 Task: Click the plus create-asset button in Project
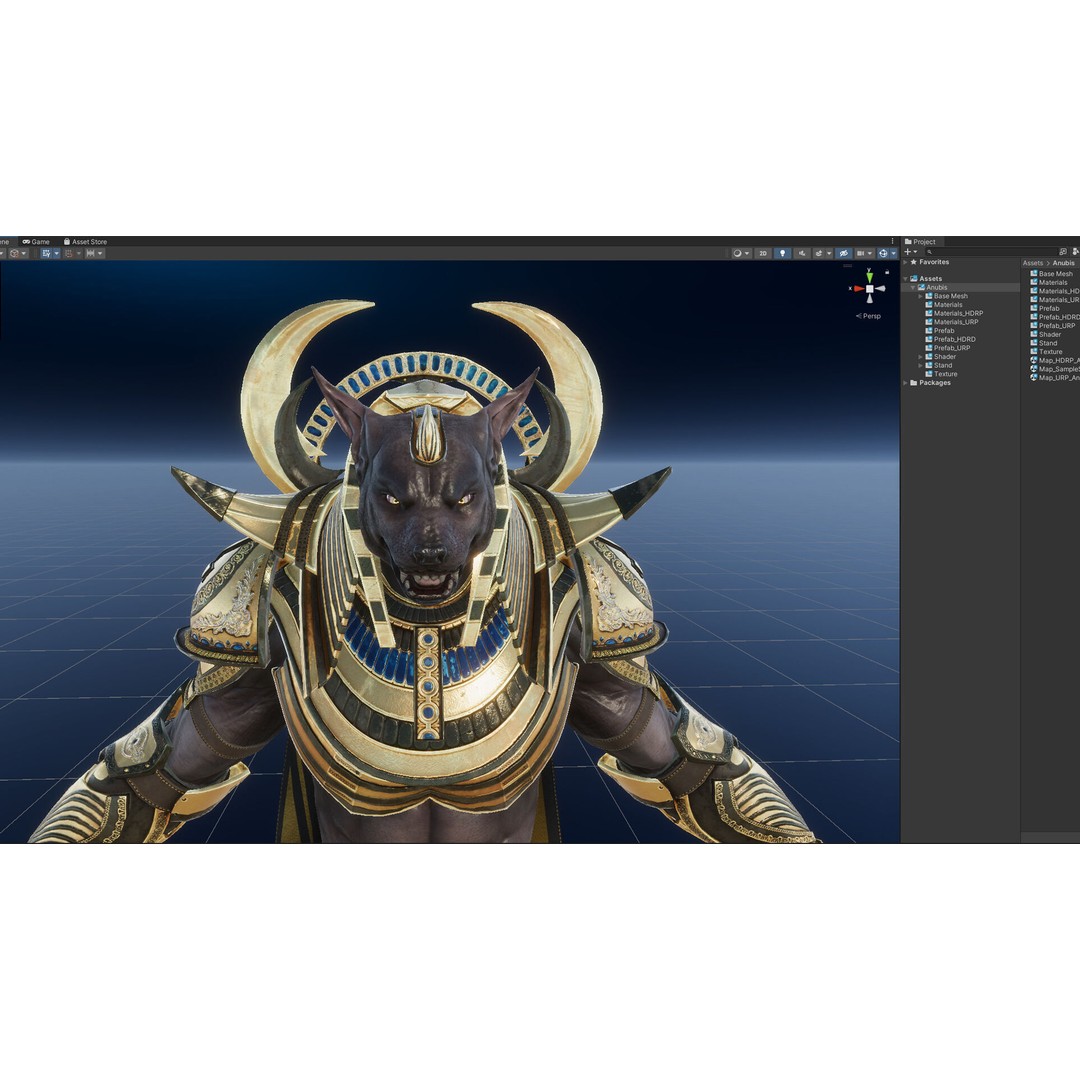908,251
